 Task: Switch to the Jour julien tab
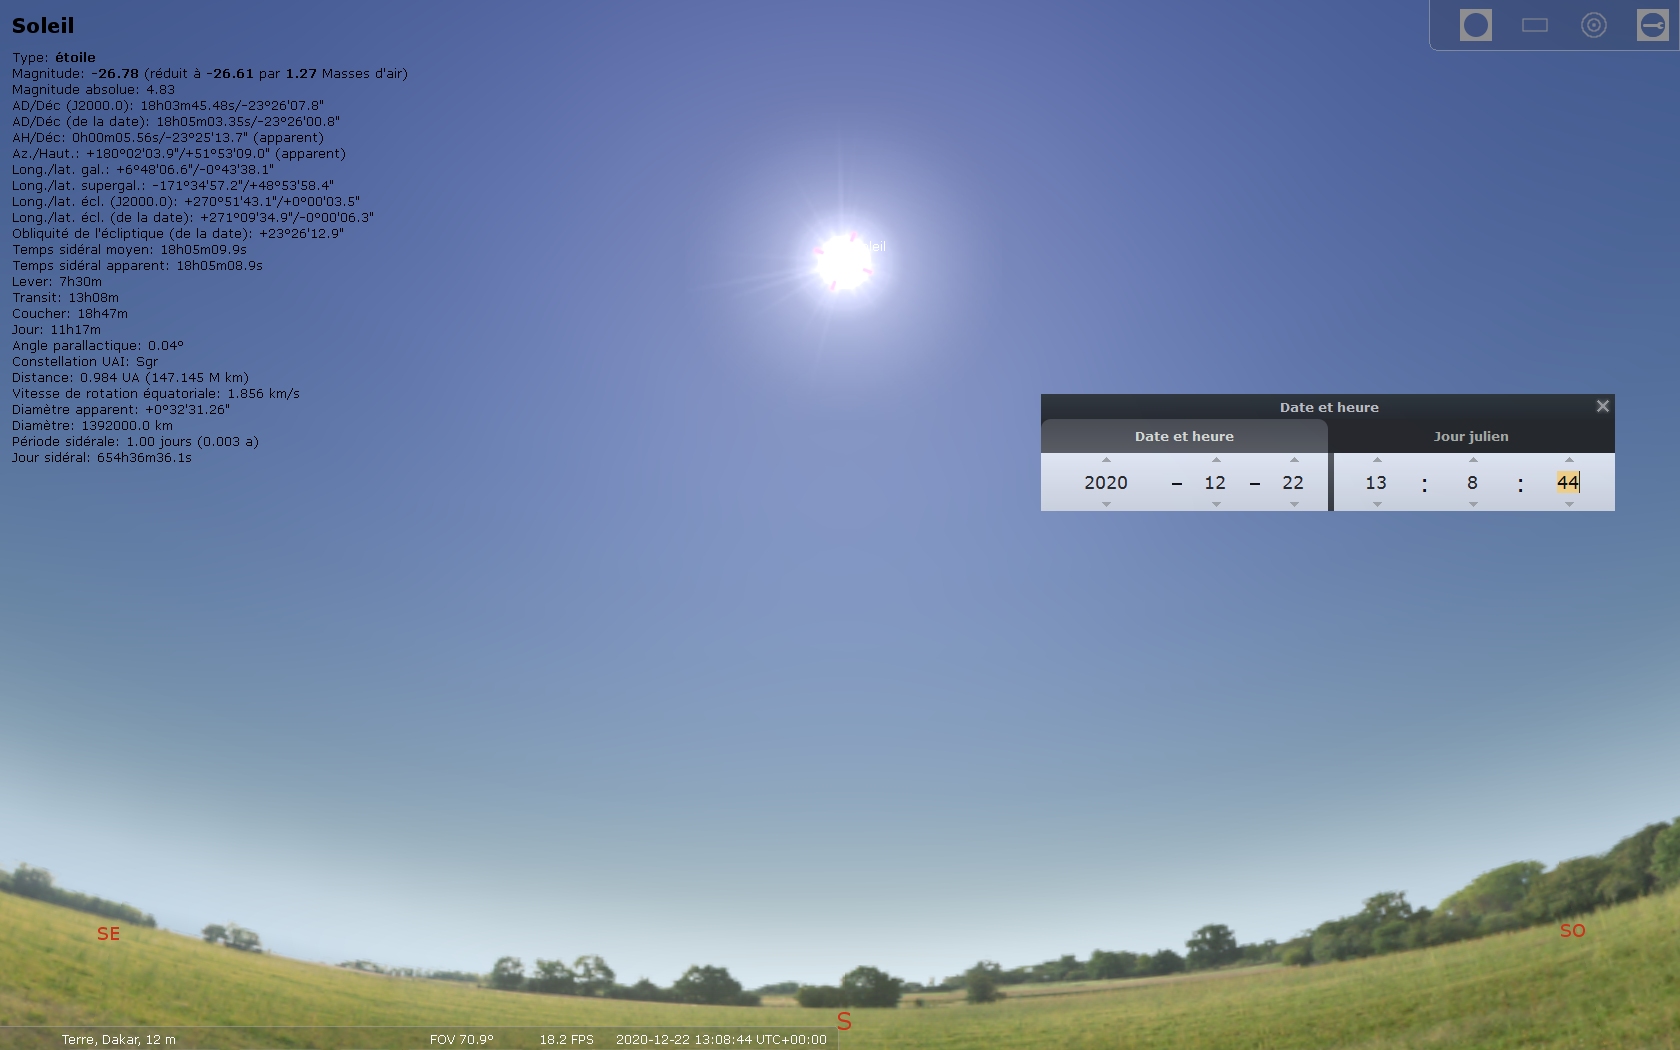tap(1471, 436)
